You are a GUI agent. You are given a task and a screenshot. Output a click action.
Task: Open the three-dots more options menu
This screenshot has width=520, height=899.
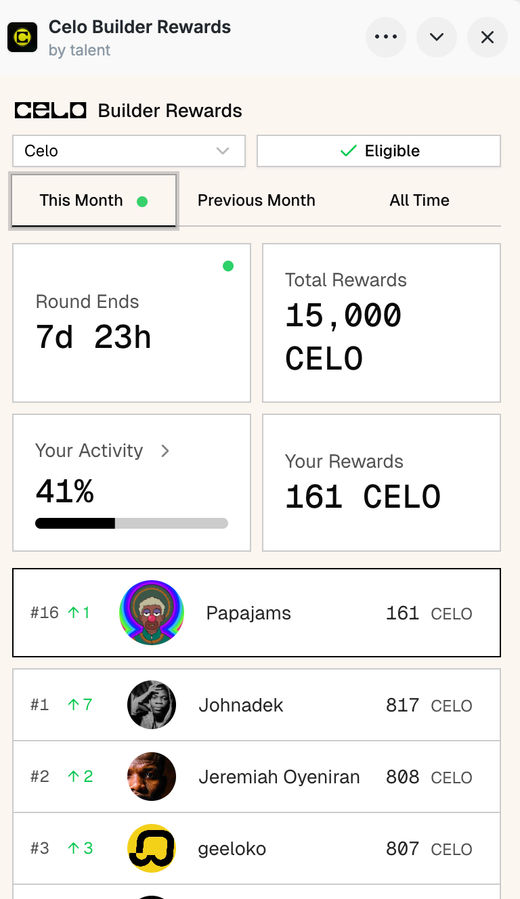tap(386, 37)
